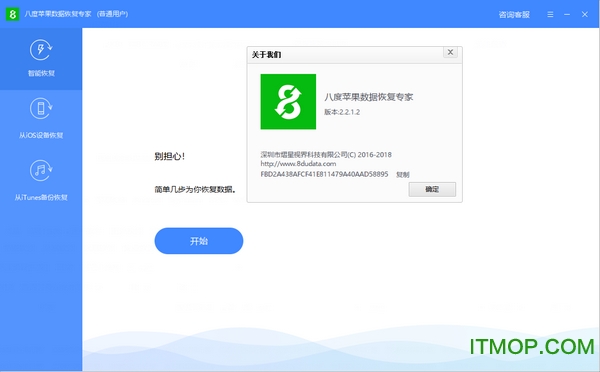The image size is (600, 372).
Task: Click the blue 开始 start button
Action: click(x=199, y=241)
